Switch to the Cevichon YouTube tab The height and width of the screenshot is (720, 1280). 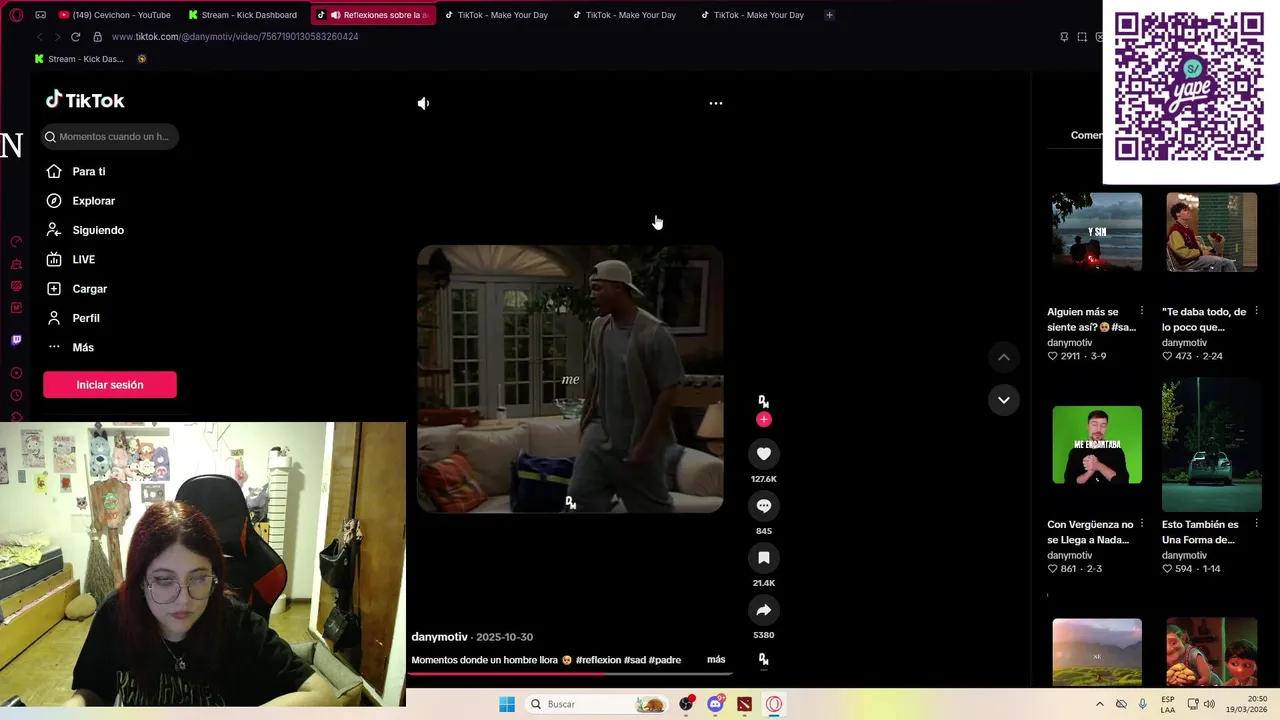tap(115, 15)
